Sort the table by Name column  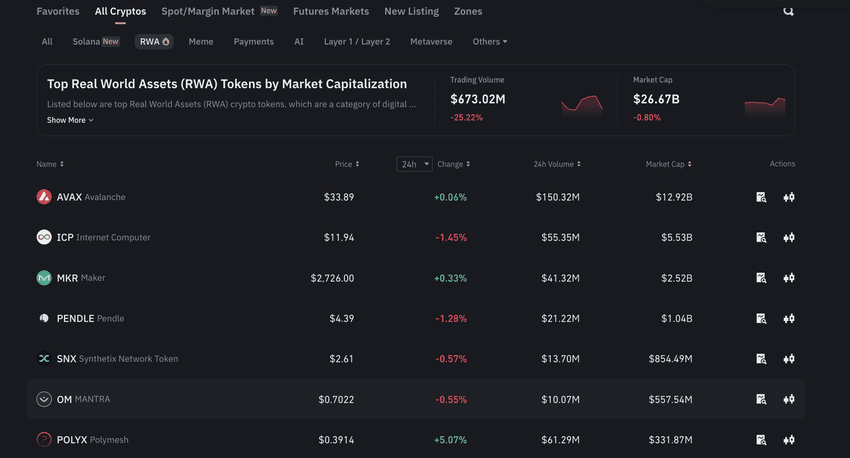tap(50, 164)
